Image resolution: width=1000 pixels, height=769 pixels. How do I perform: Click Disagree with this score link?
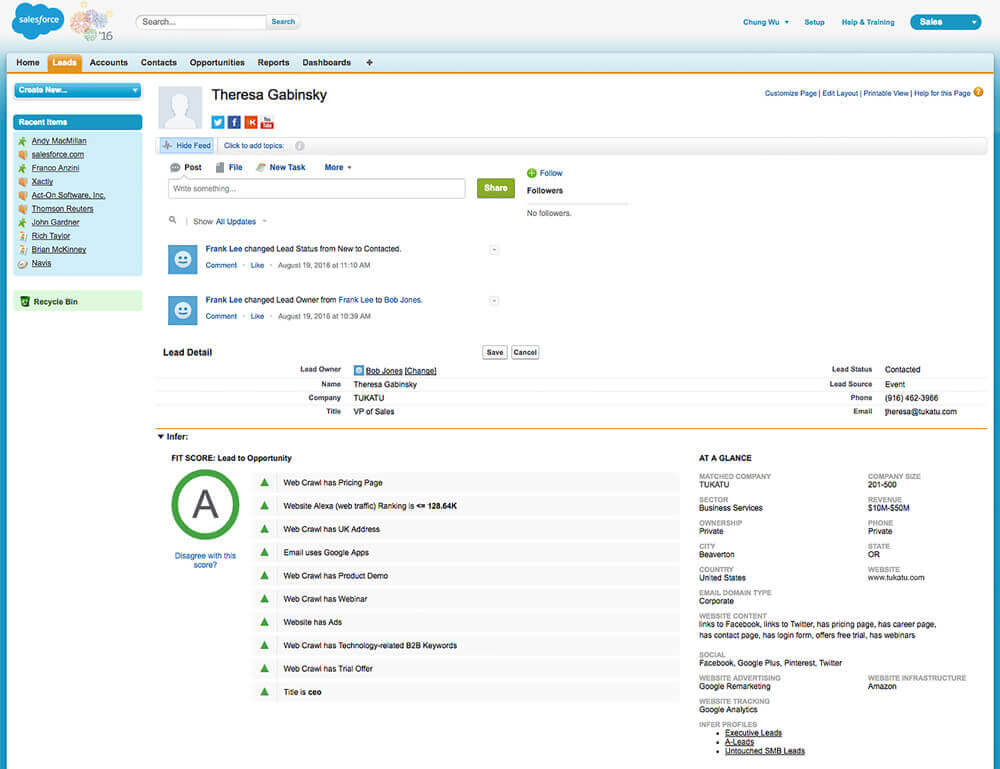click(x=205, y=560)
